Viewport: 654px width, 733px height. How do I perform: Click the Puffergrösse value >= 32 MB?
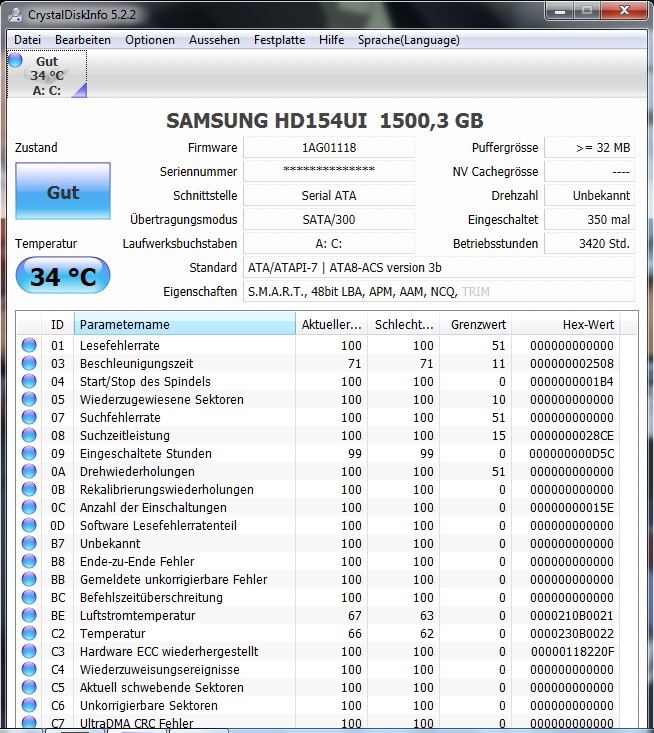[589, 148]
